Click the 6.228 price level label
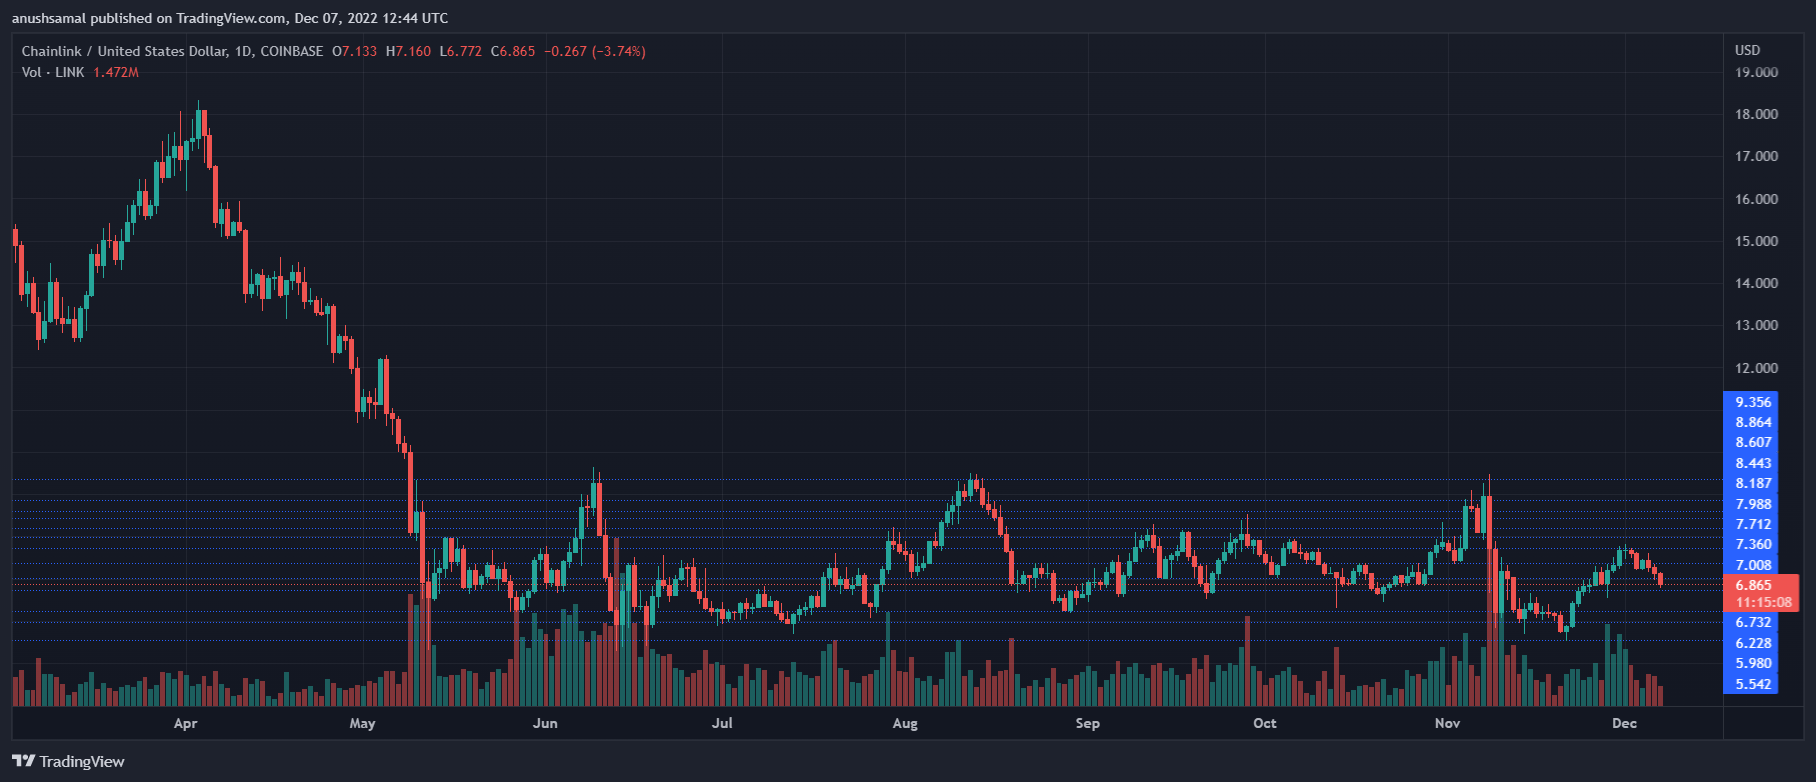This screenshot has height=782, width=1816. 1753,643
